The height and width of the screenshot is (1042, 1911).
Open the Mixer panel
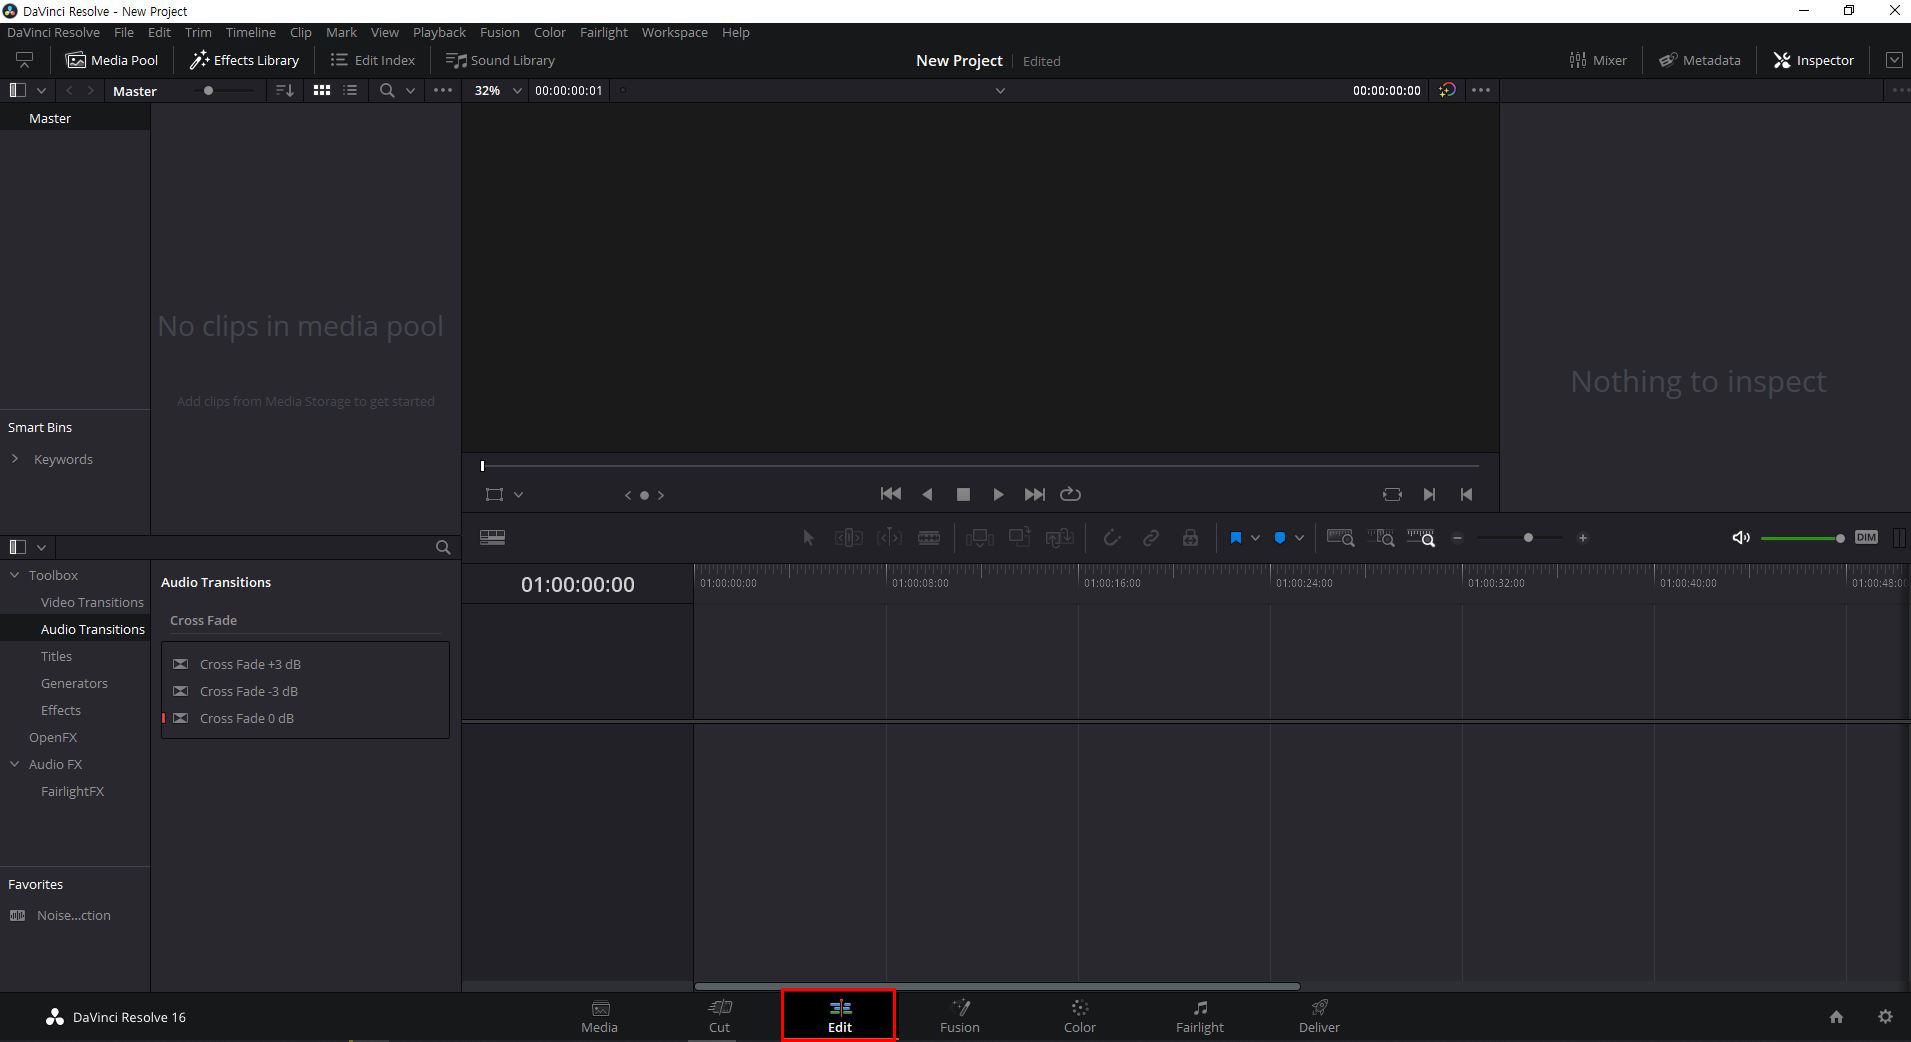[x=1598, y=60]
